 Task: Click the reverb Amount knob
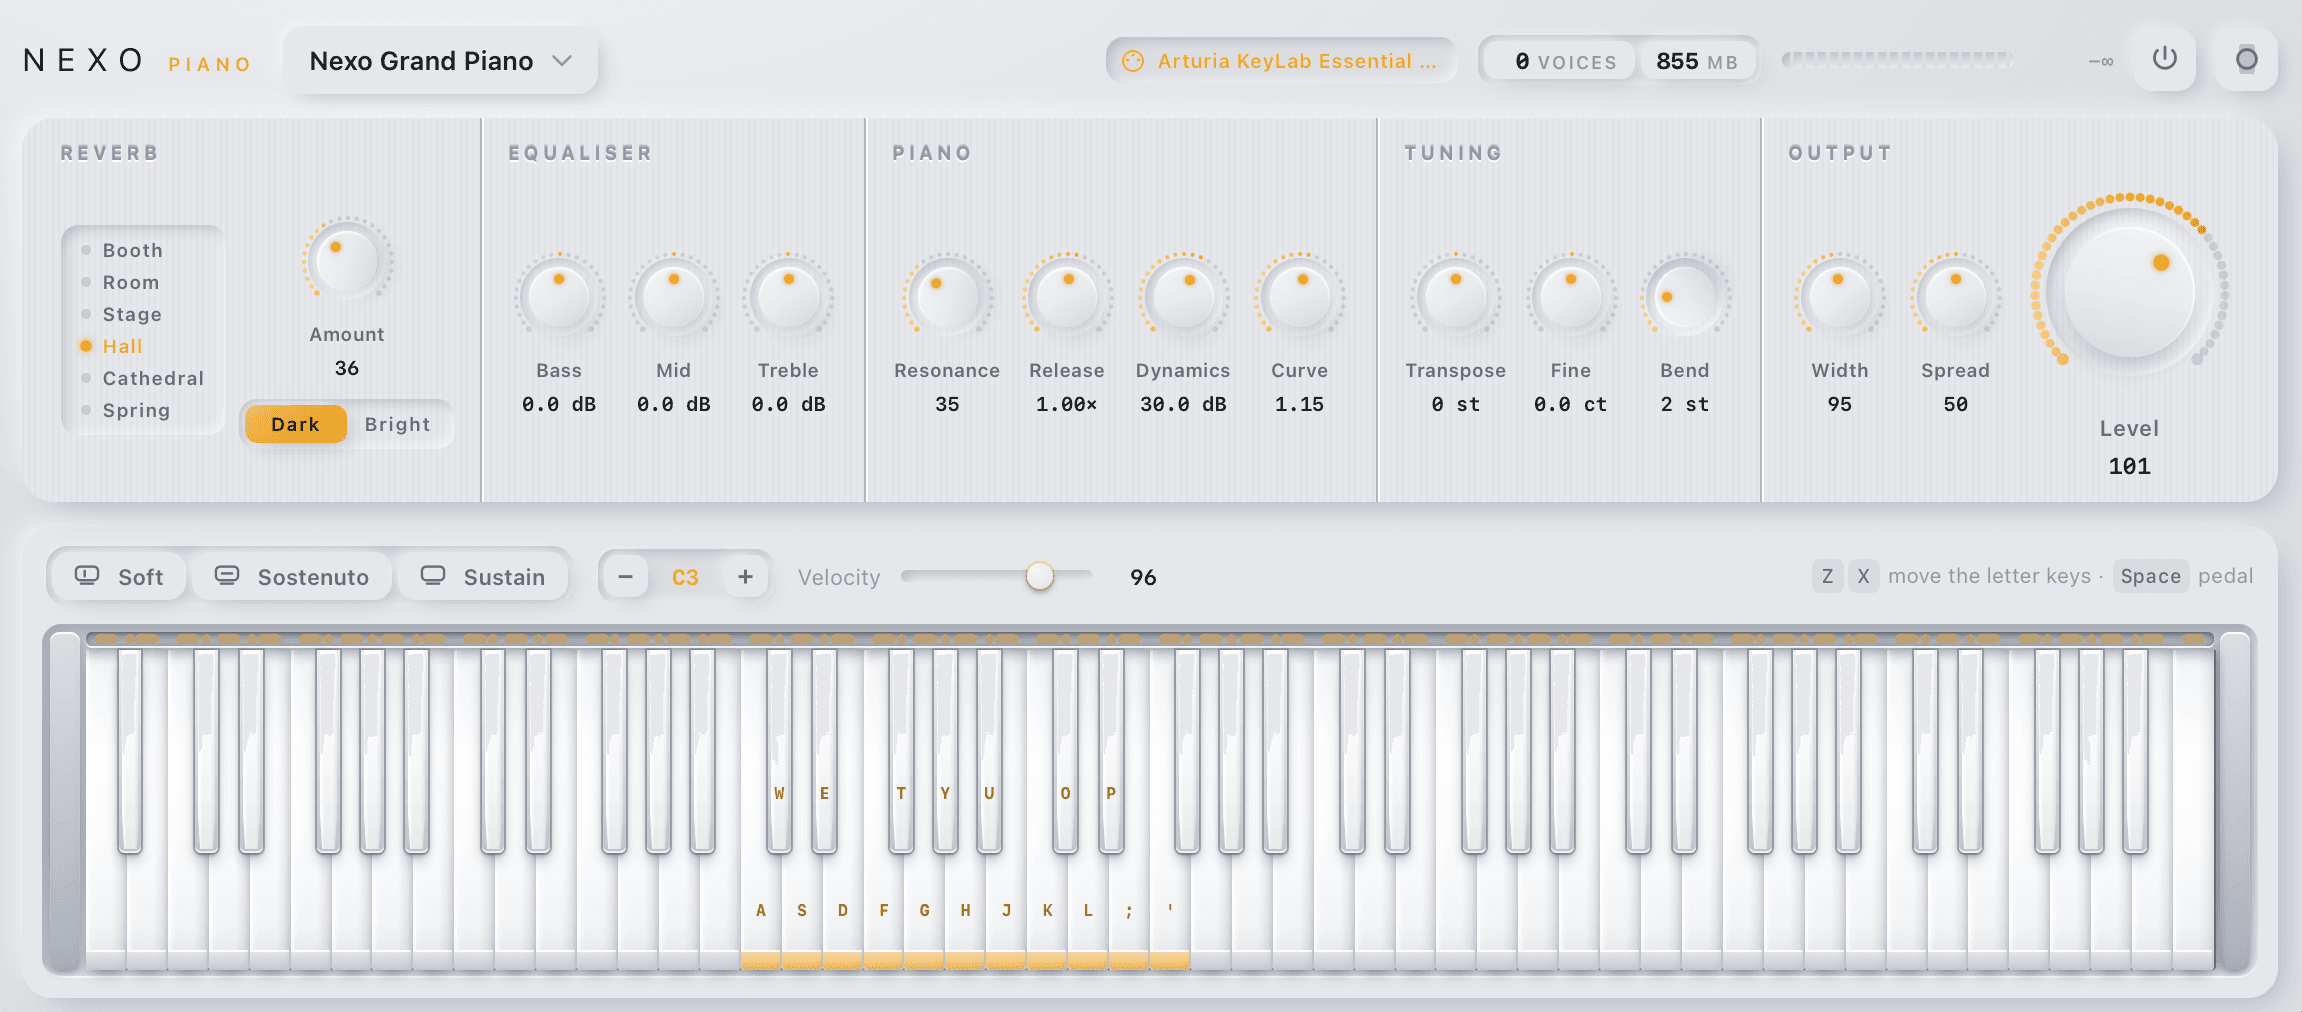[x=347, y=261]
